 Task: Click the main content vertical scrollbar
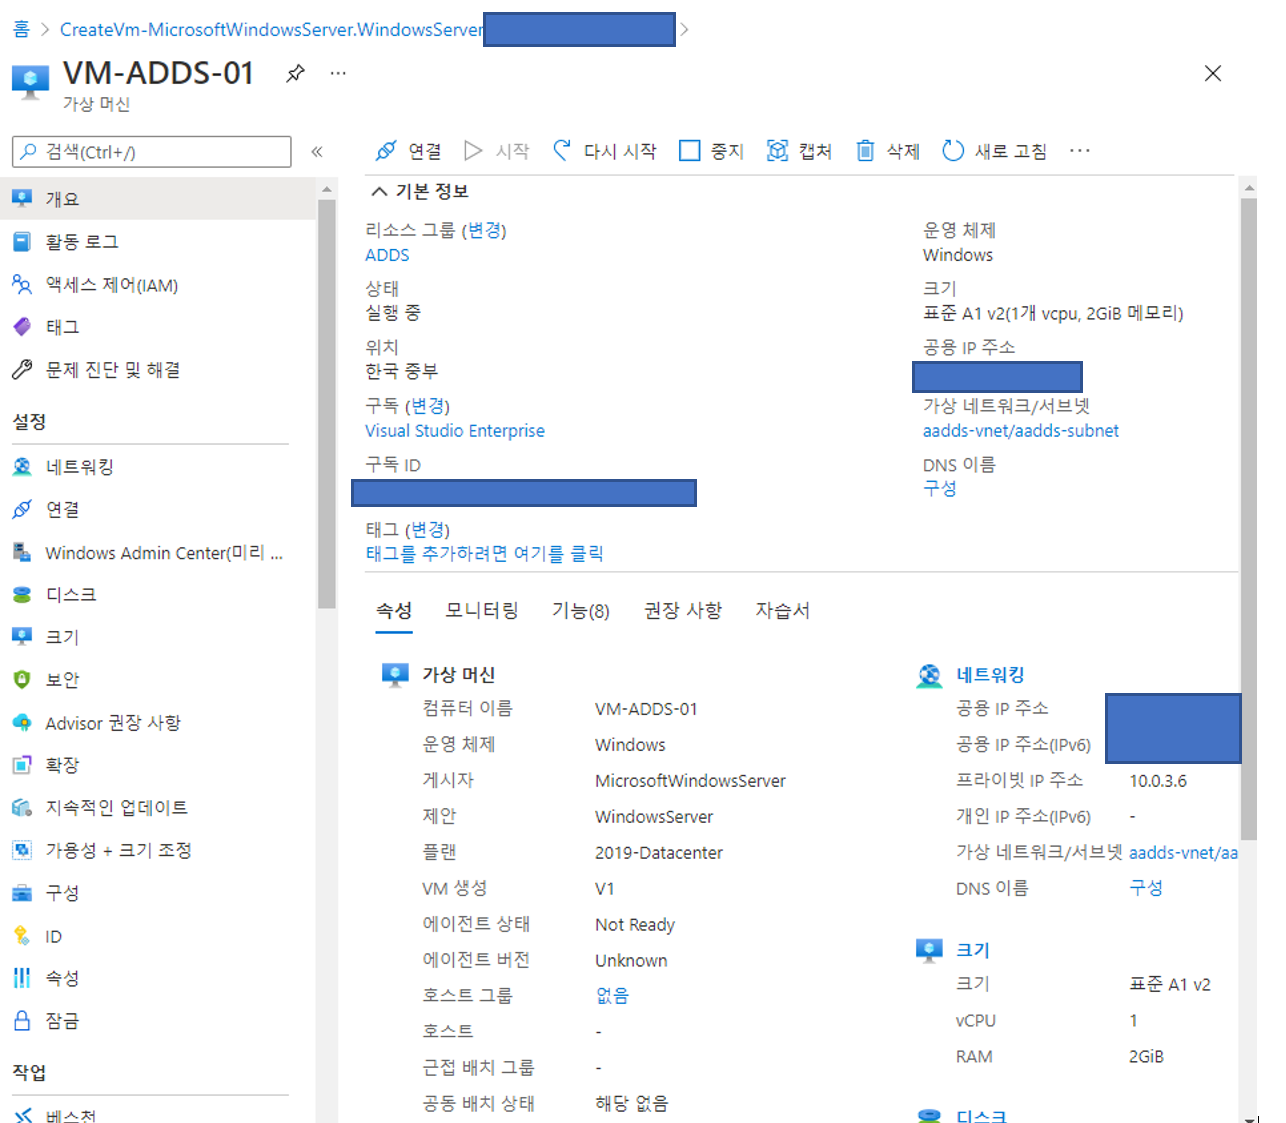tap(1248, 519)
